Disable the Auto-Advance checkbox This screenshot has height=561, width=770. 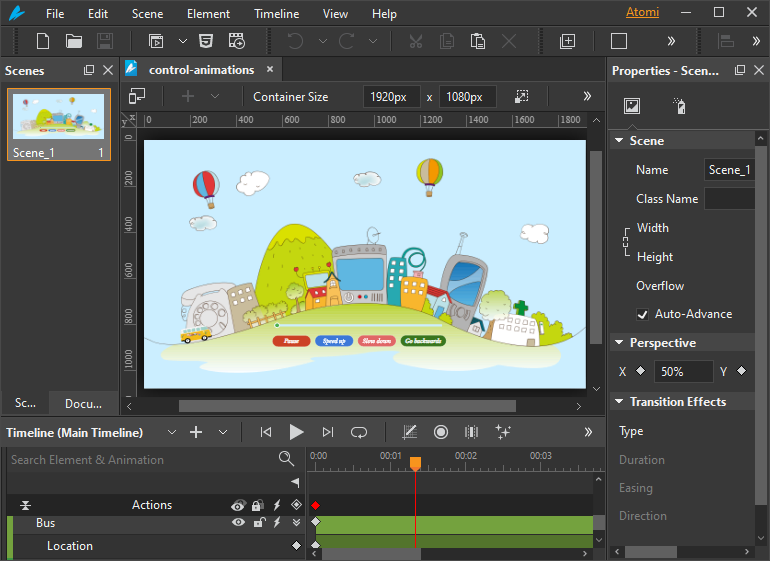tap(643, 314)
